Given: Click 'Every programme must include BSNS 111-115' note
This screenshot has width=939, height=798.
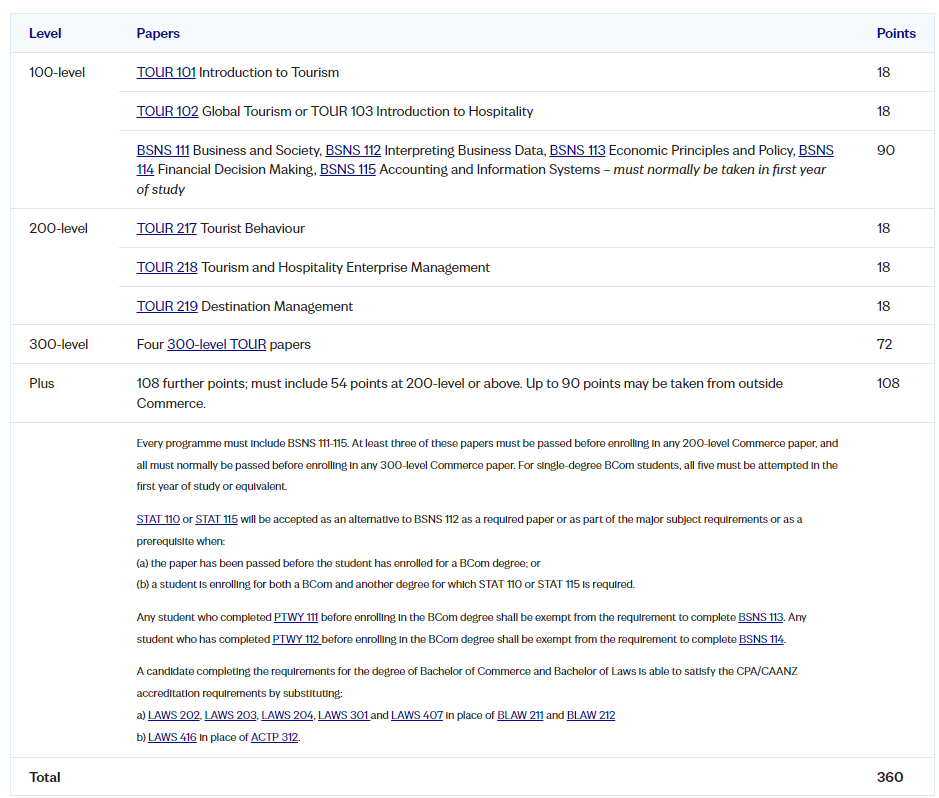Looking at the screenshot, I should [487, 465].
